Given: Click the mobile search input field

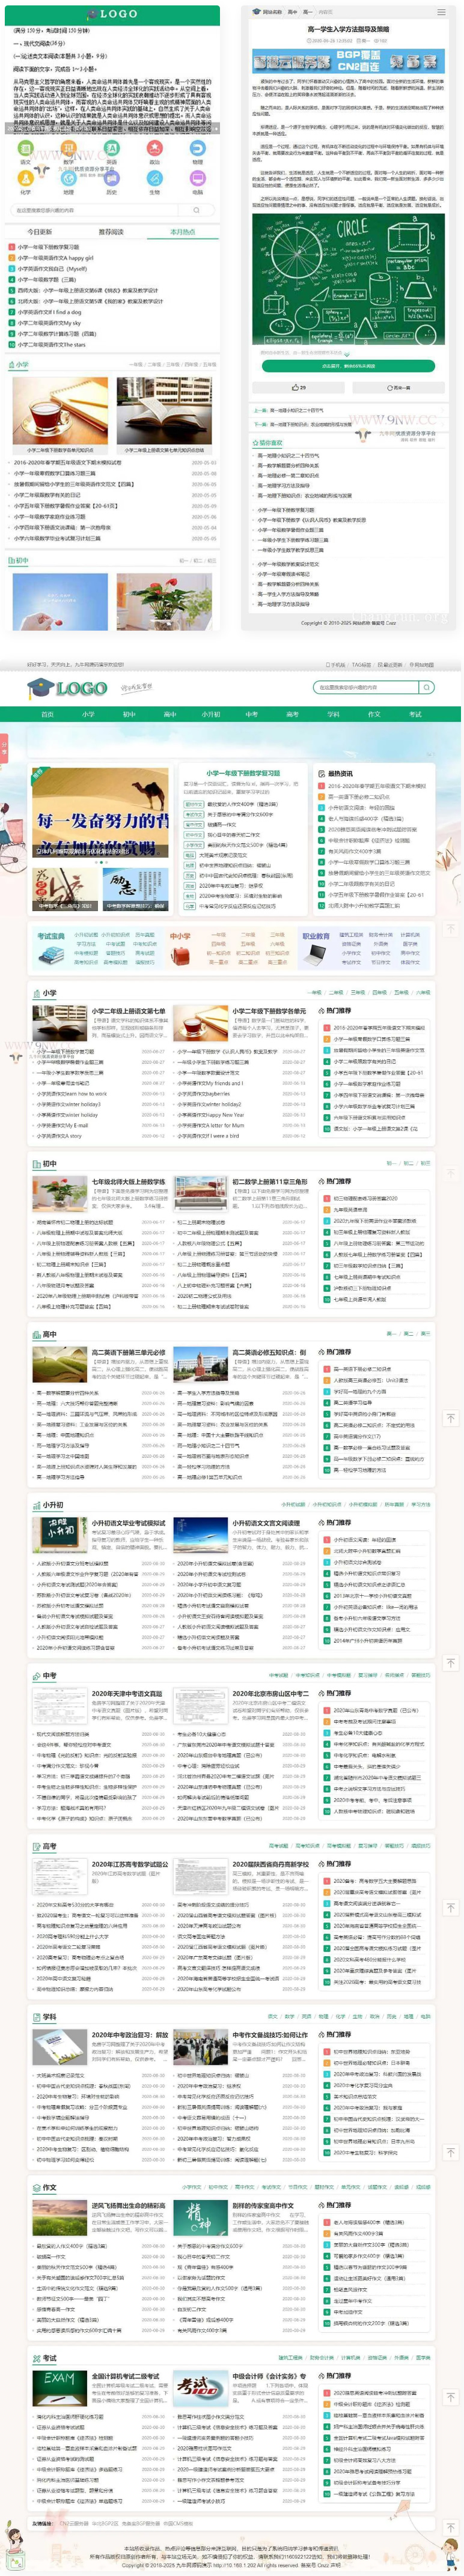Looking at the screenshot, I should click(x=100, y=210).
